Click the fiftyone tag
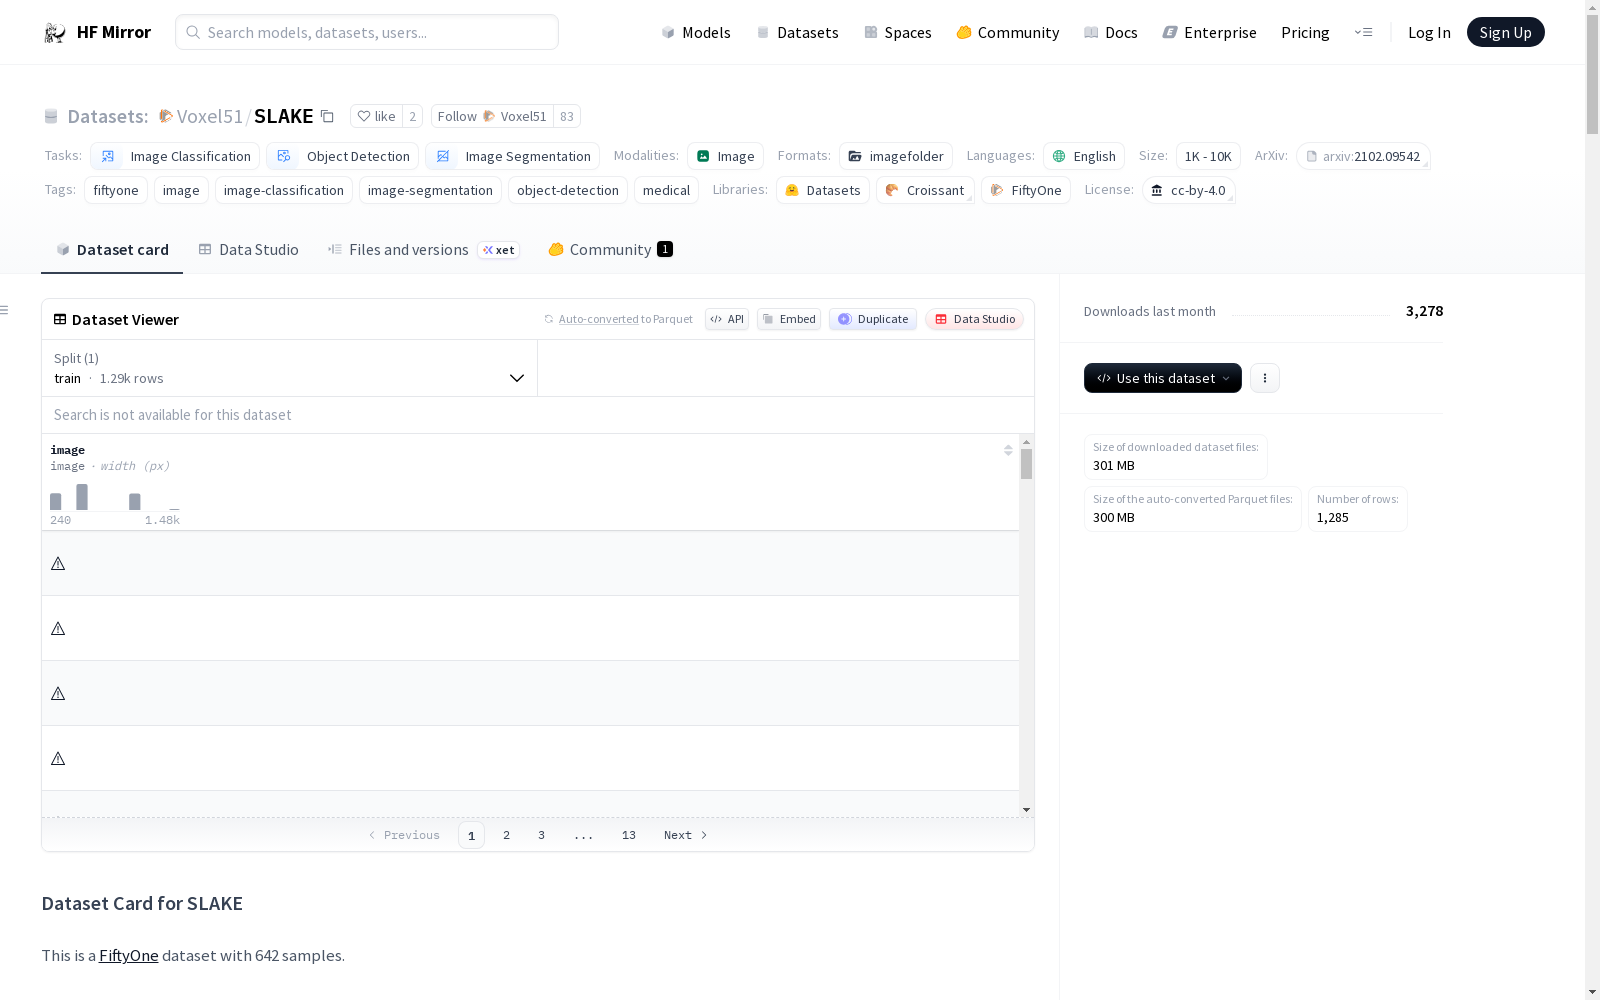Image resolution: width=1600 pixels, height=1000 pixels. [116, 190]
